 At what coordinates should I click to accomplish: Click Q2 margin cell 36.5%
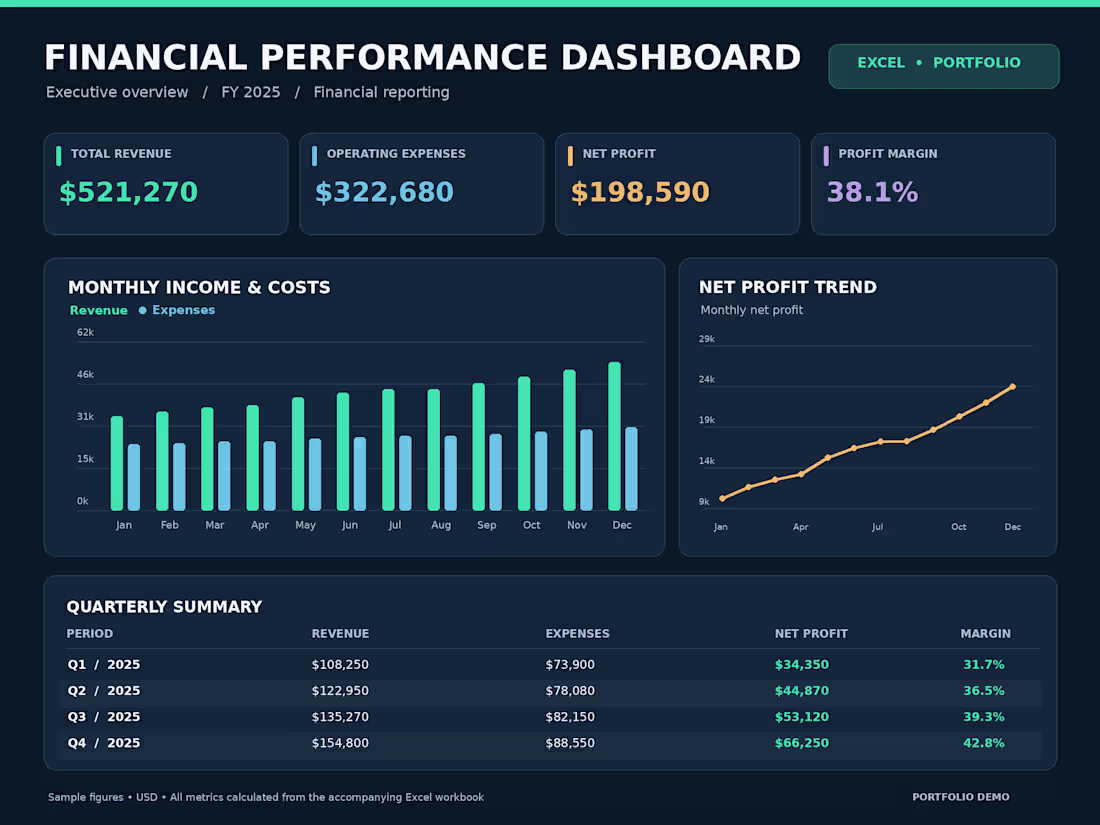984,690
